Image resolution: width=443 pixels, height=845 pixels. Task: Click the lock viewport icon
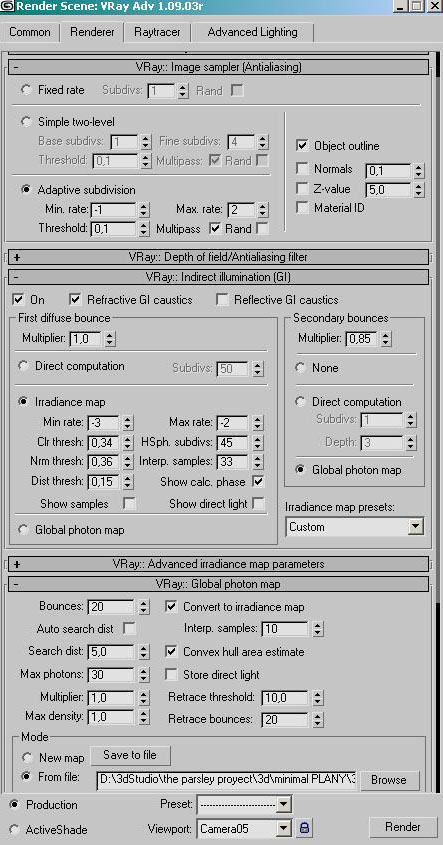tap(305, 827)
